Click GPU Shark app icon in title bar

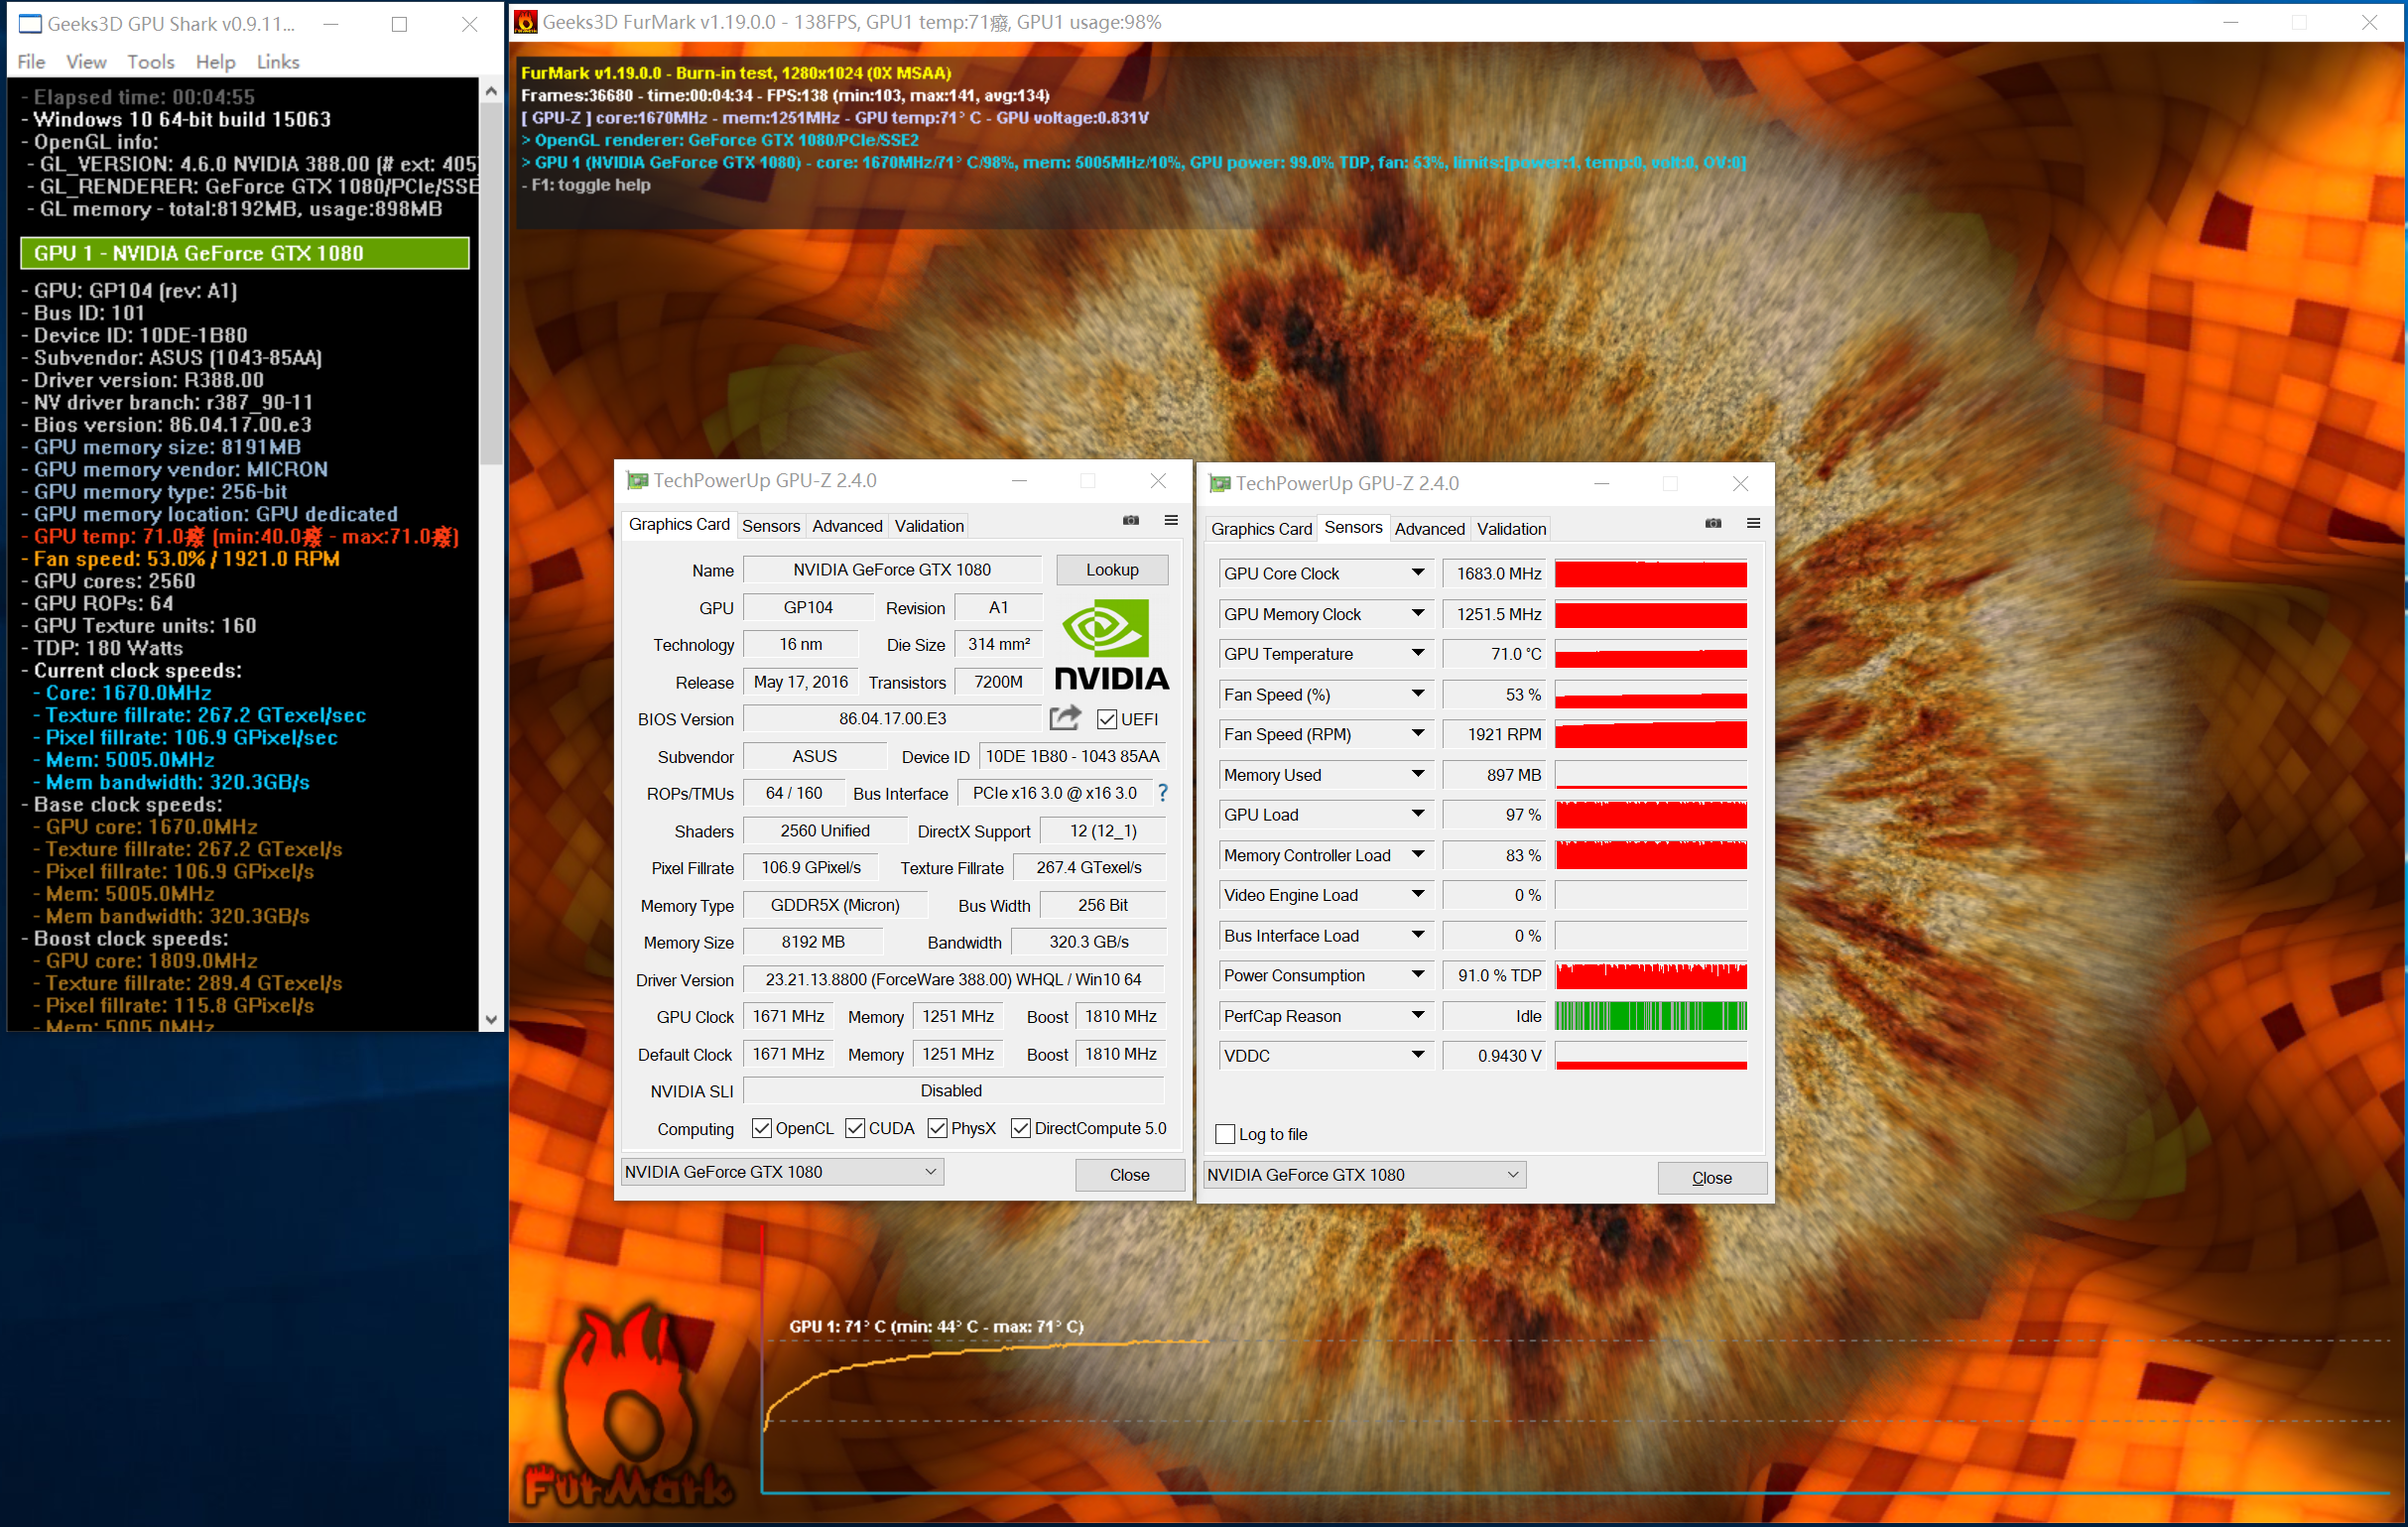coord(30,23)
